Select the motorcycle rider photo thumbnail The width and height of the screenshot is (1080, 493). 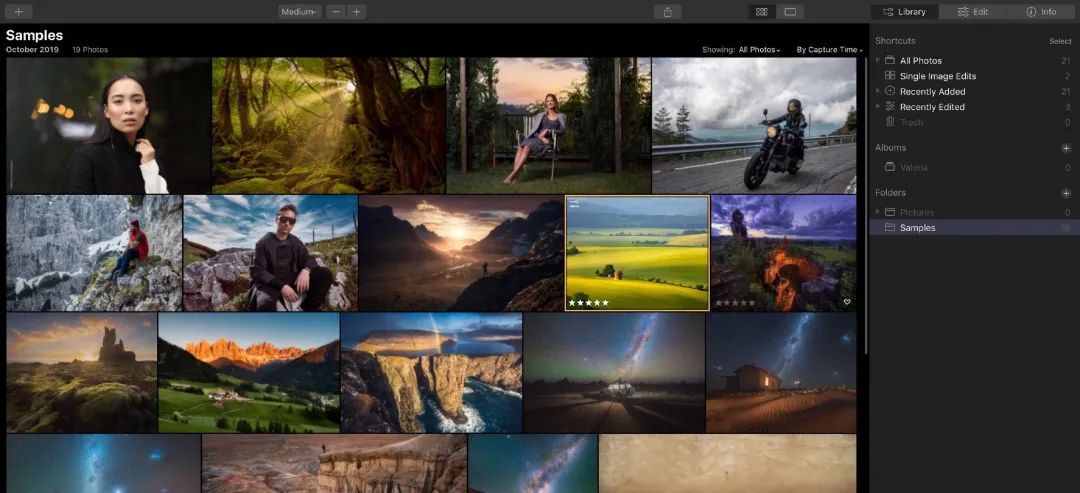[x=754, y=125]
